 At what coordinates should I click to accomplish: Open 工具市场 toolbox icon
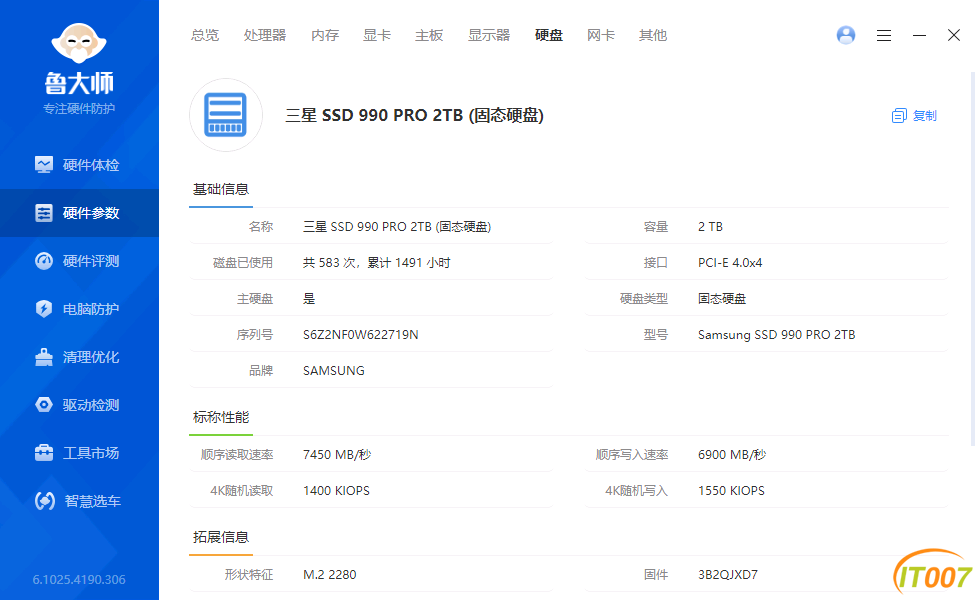tap(44, 453)
